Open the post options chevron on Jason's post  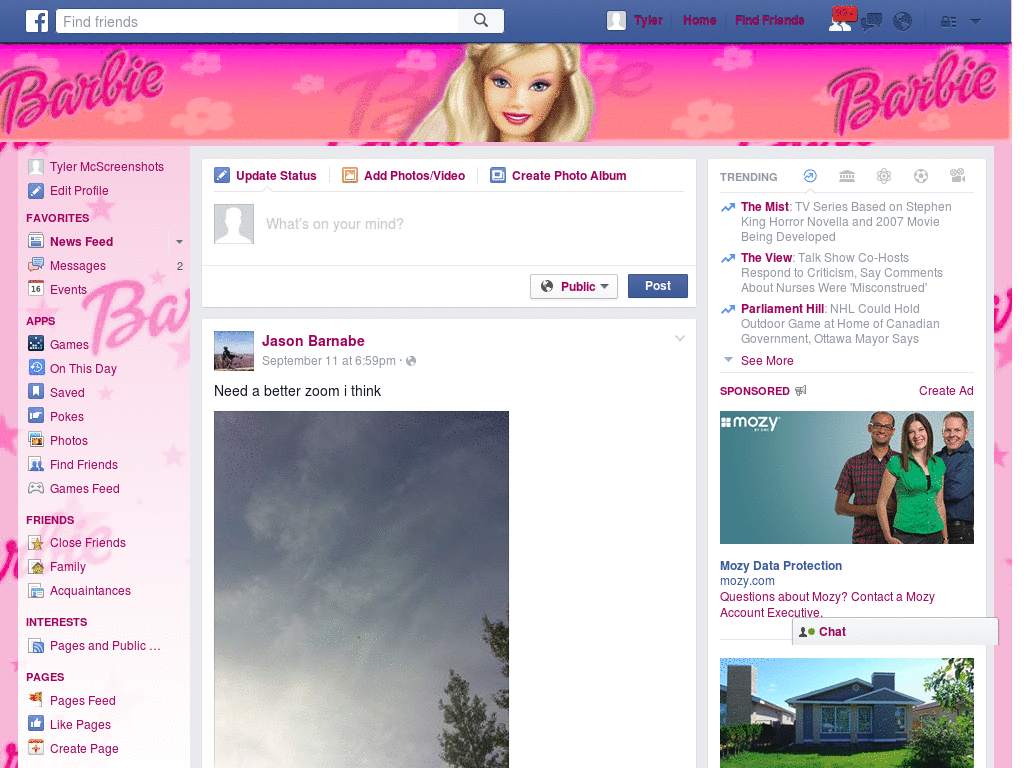tap(680, 338)
